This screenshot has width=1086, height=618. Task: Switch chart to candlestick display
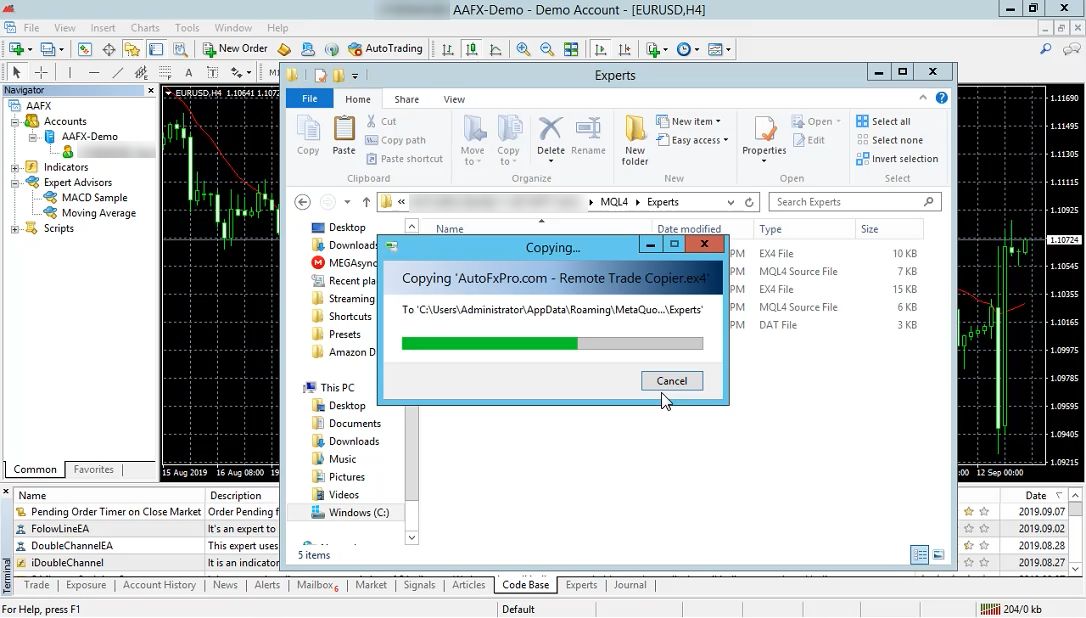click(470, 49)
